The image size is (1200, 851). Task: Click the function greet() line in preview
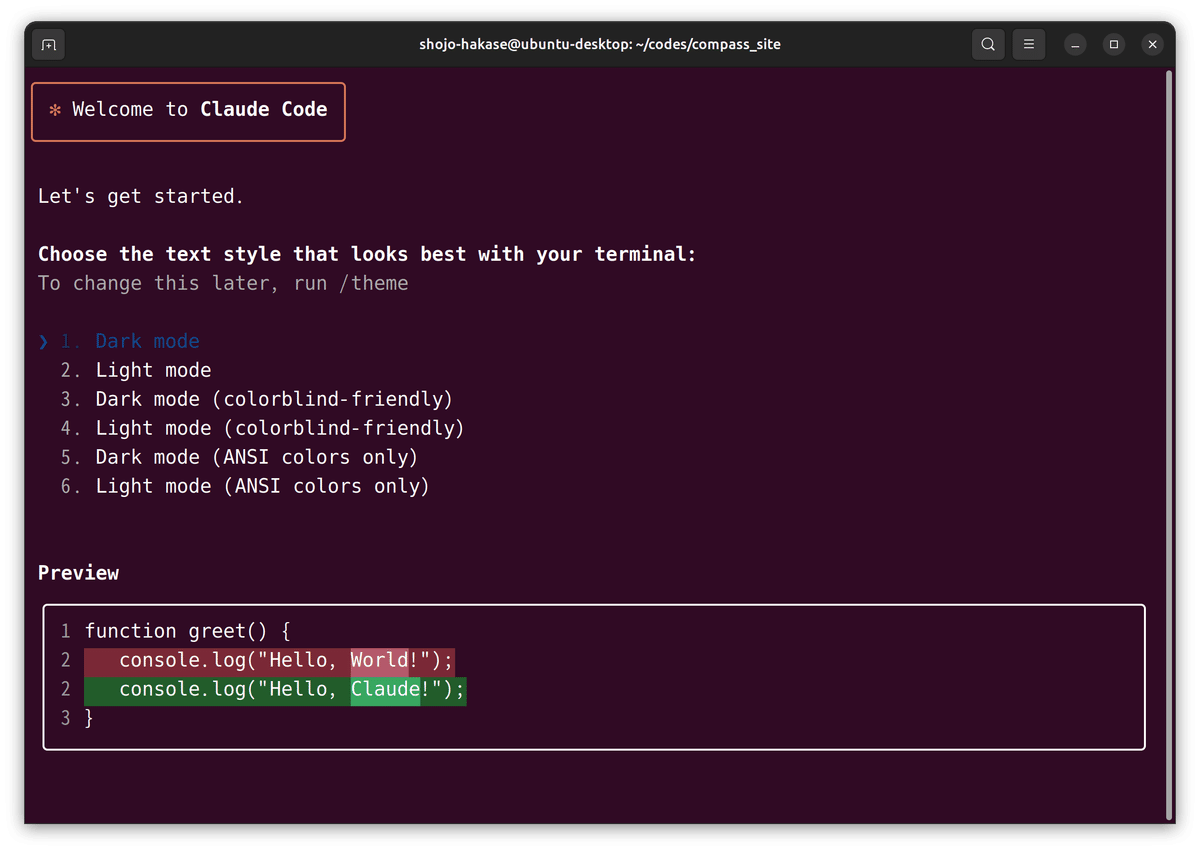click(x=187, y=632)
